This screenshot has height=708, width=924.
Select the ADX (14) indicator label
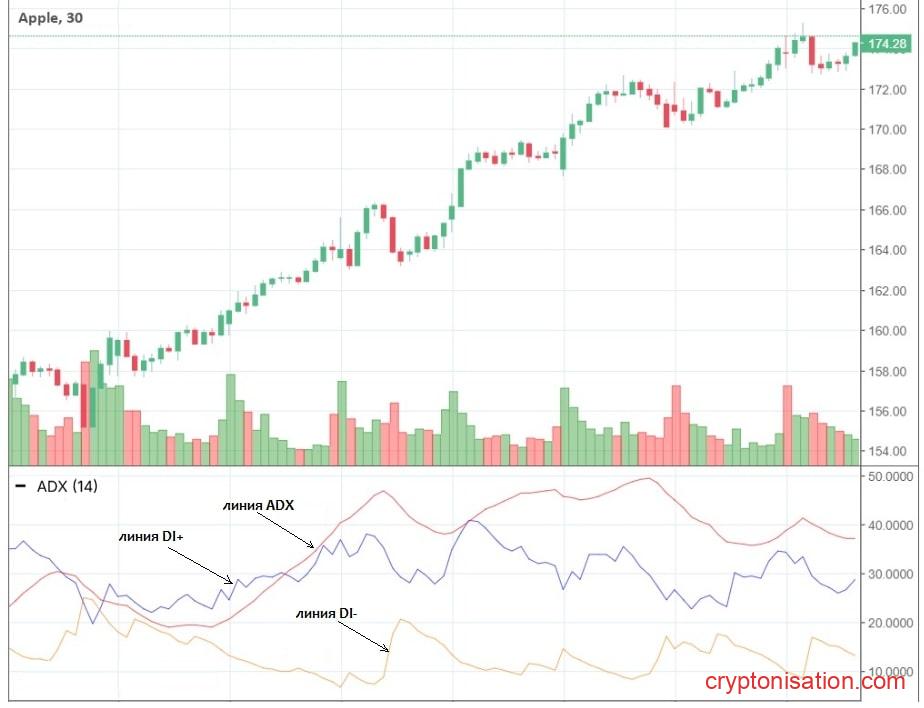(x=67, y=486)
